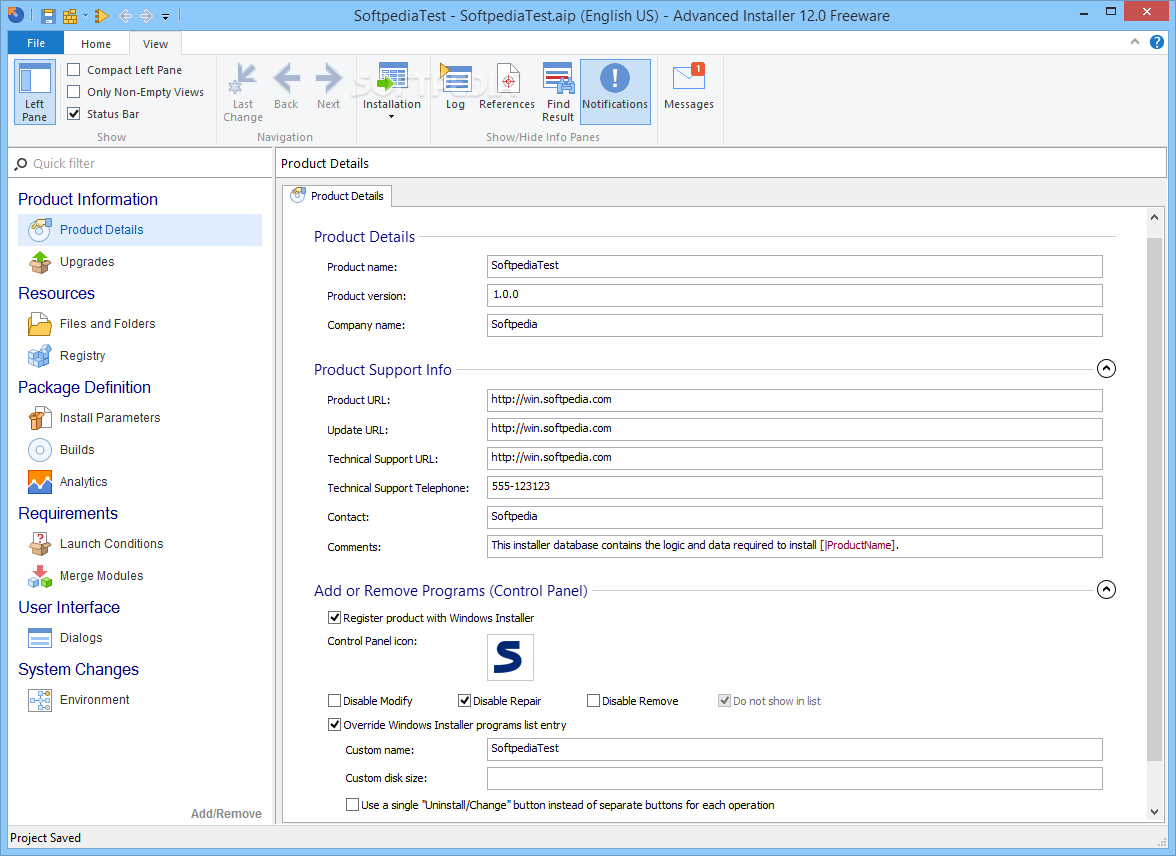Open the Messages envelope icon
The image size is (1176, 856).
click(x=688, y=86)
